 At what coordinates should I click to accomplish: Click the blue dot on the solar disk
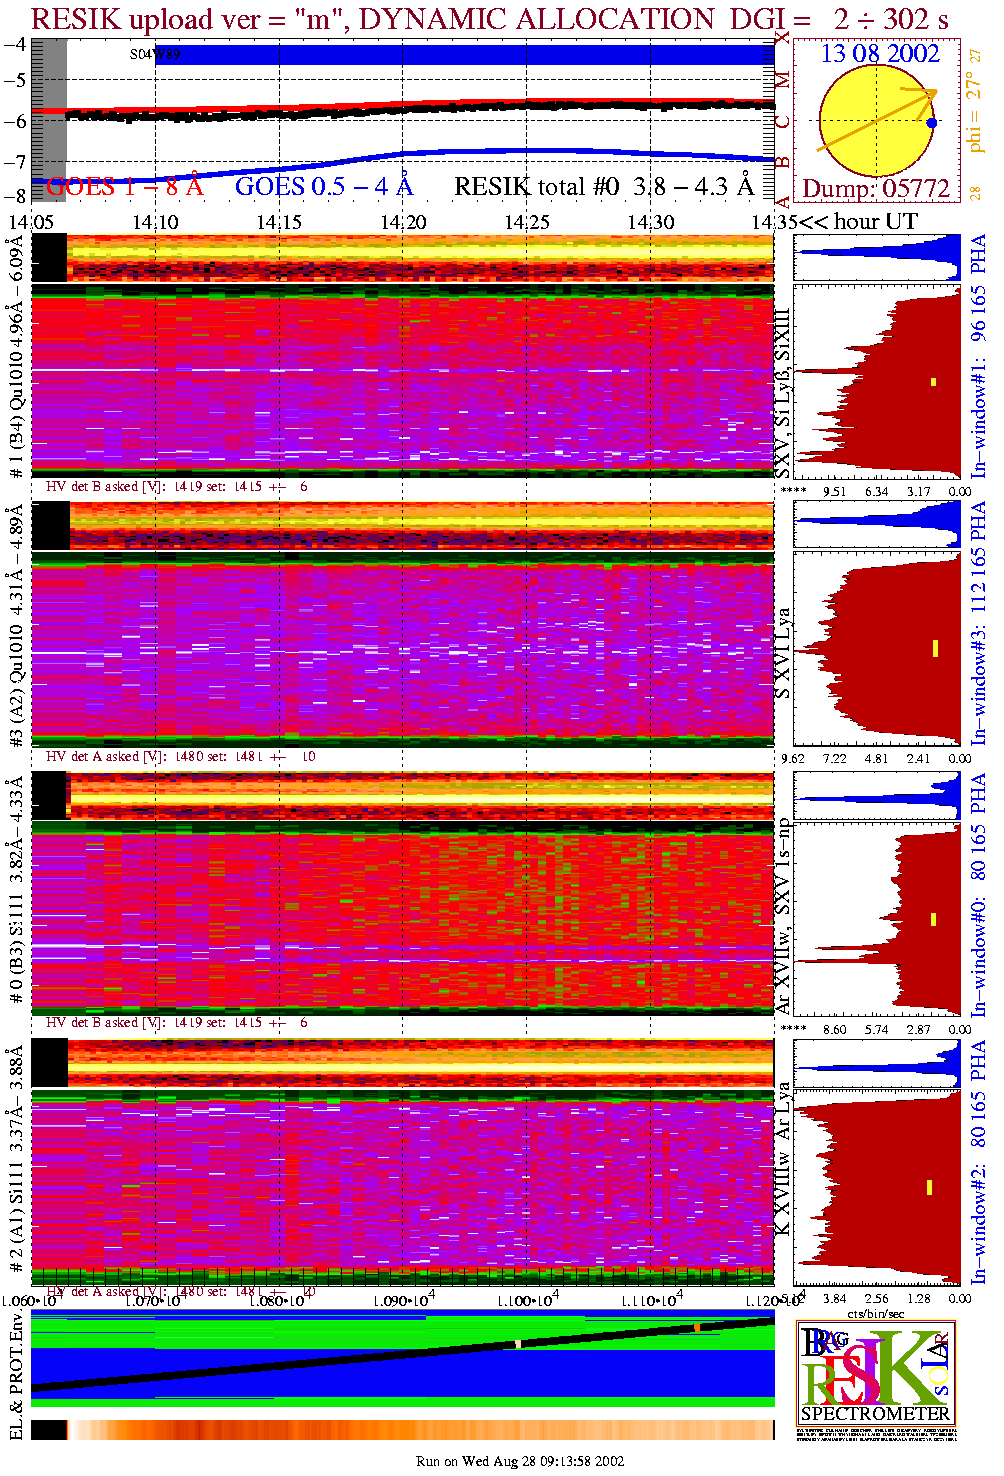coord(931,123)
